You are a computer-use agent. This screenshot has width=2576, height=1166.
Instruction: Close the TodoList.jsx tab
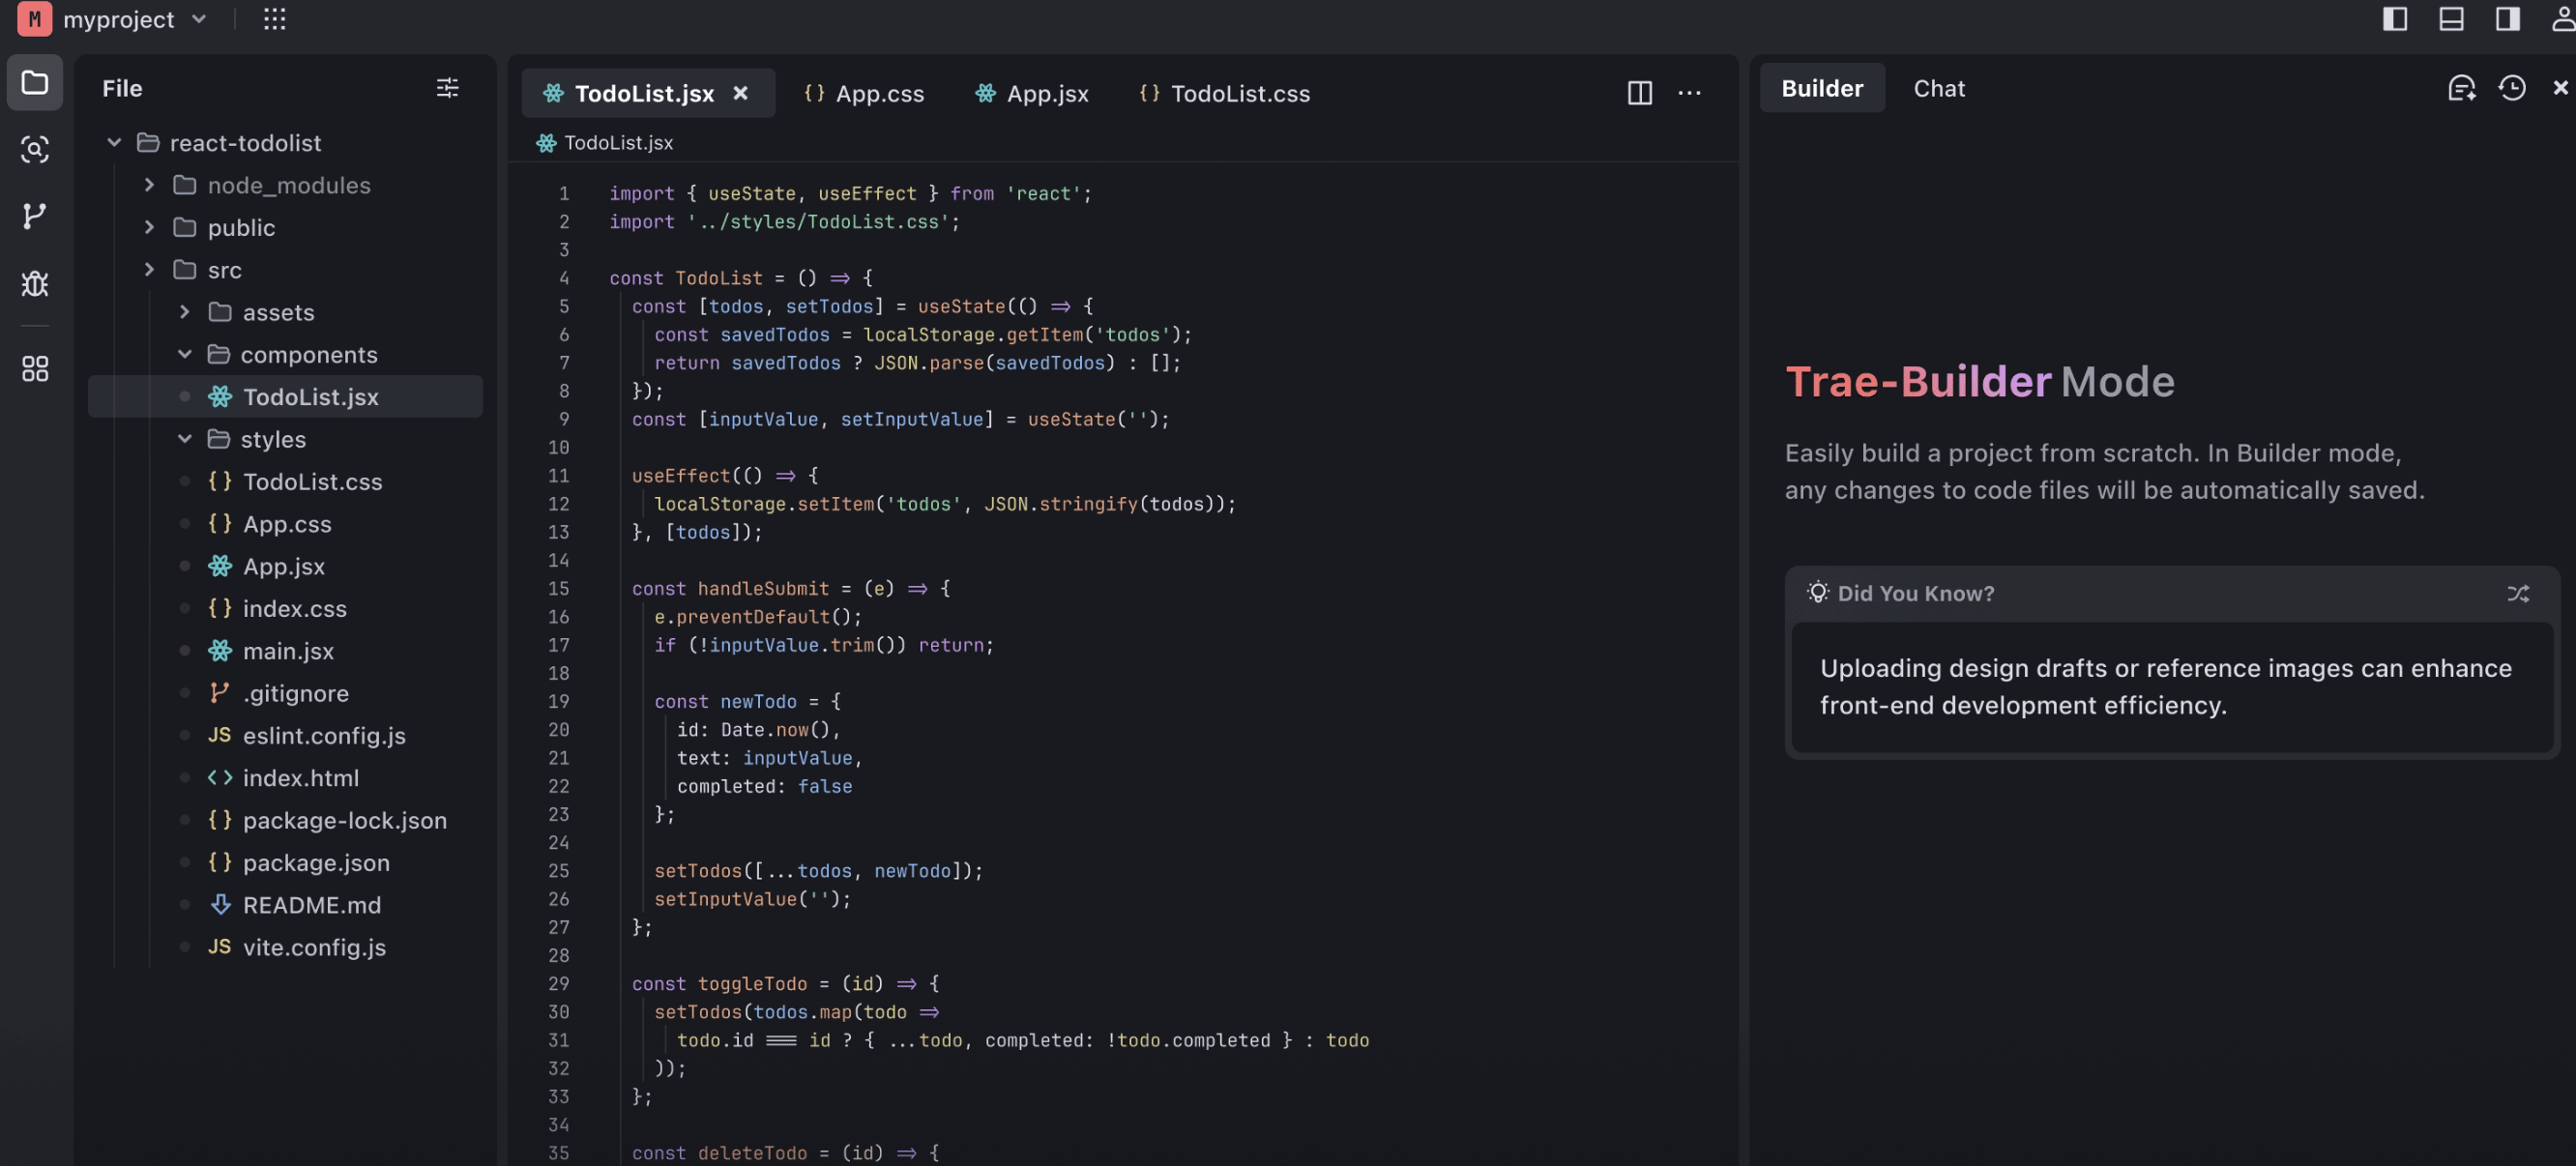tap(740, 93)
